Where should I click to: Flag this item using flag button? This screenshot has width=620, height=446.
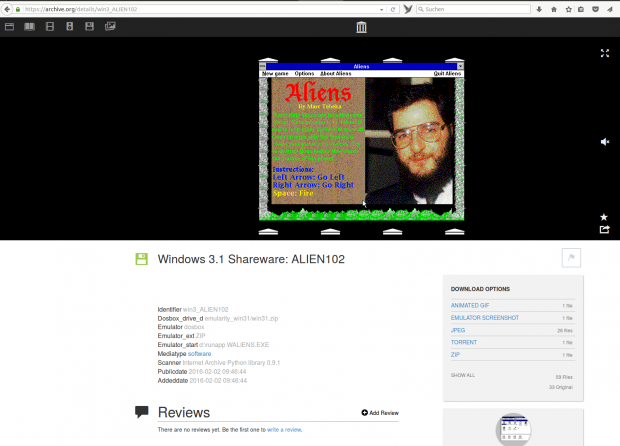pyautogui.click(x=571, y=257)
